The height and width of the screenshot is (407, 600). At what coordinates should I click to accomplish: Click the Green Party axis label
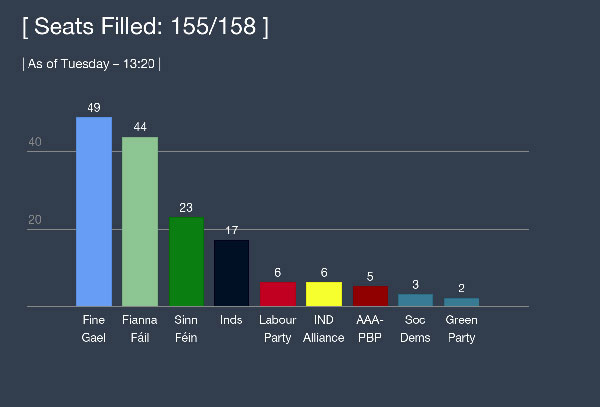pyautogui.click(x=461, y=329)
